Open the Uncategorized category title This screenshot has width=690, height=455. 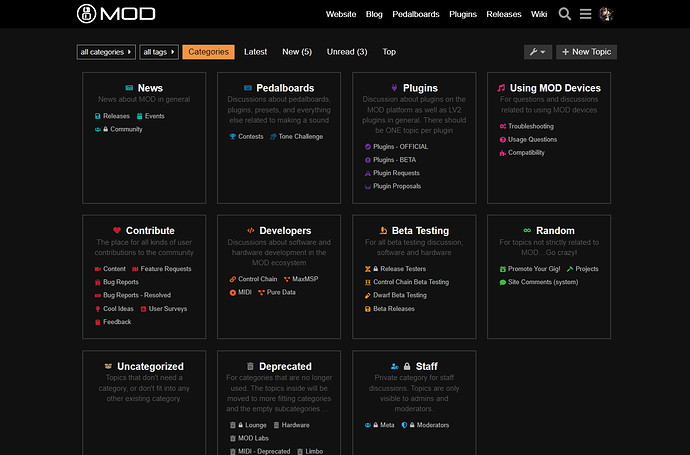point(150,366)
